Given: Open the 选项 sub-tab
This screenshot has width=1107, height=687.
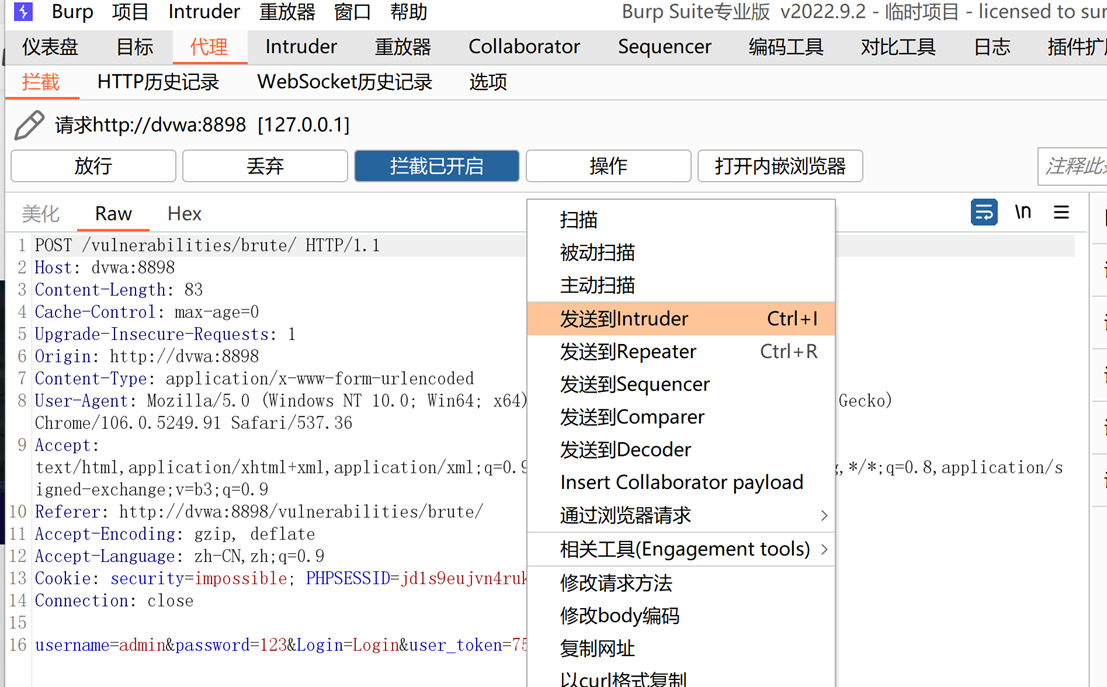Looking at the screenshot, I should 488,82.
